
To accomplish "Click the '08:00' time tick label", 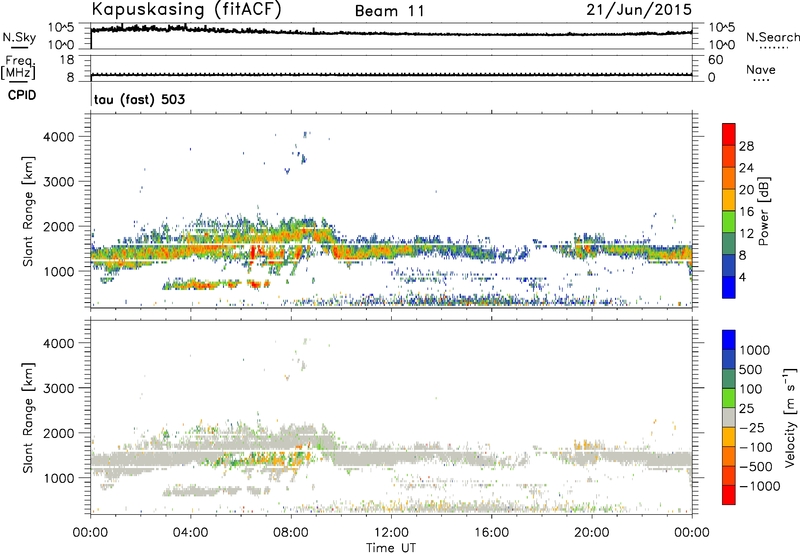I will [x=291, y=533].
